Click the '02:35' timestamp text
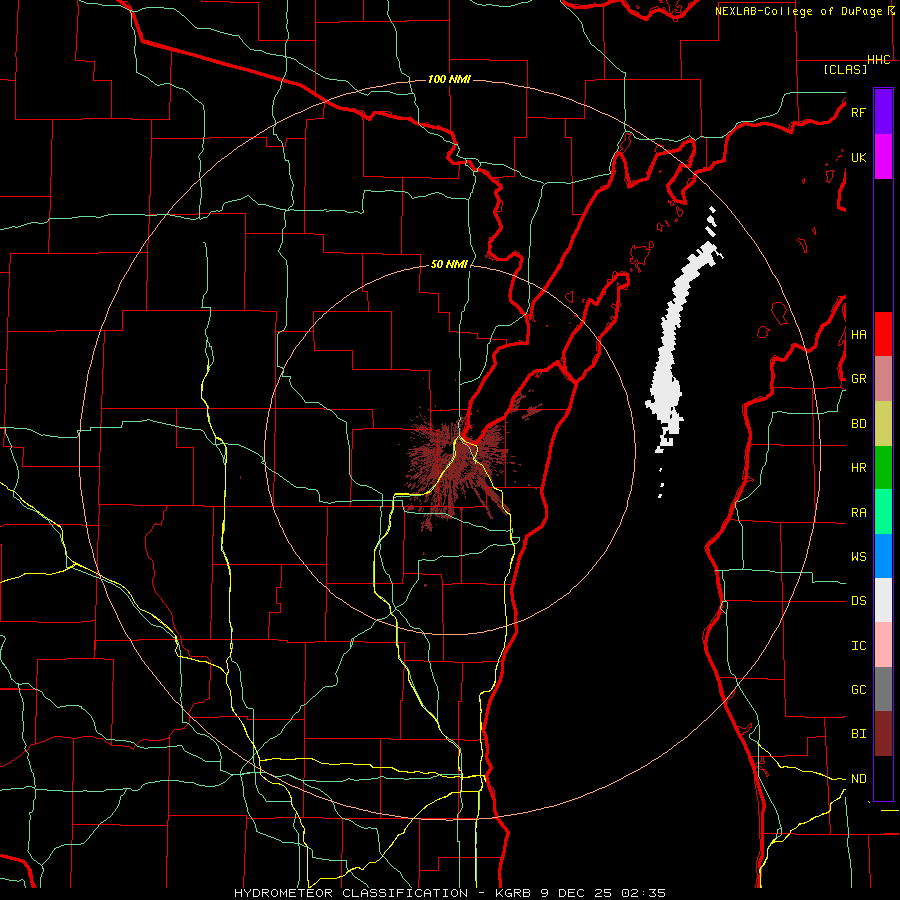 pos(642,893)
